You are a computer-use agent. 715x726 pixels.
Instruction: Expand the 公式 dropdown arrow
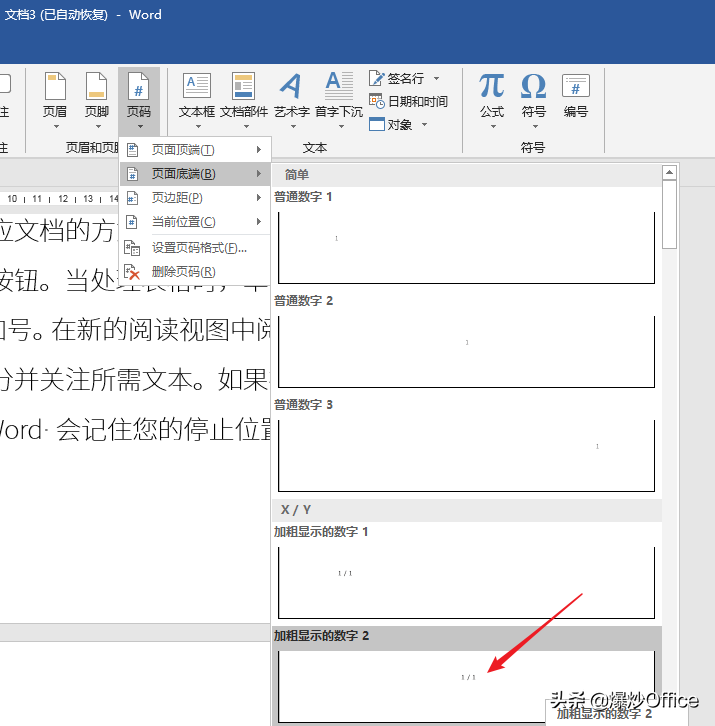(493, 126)
